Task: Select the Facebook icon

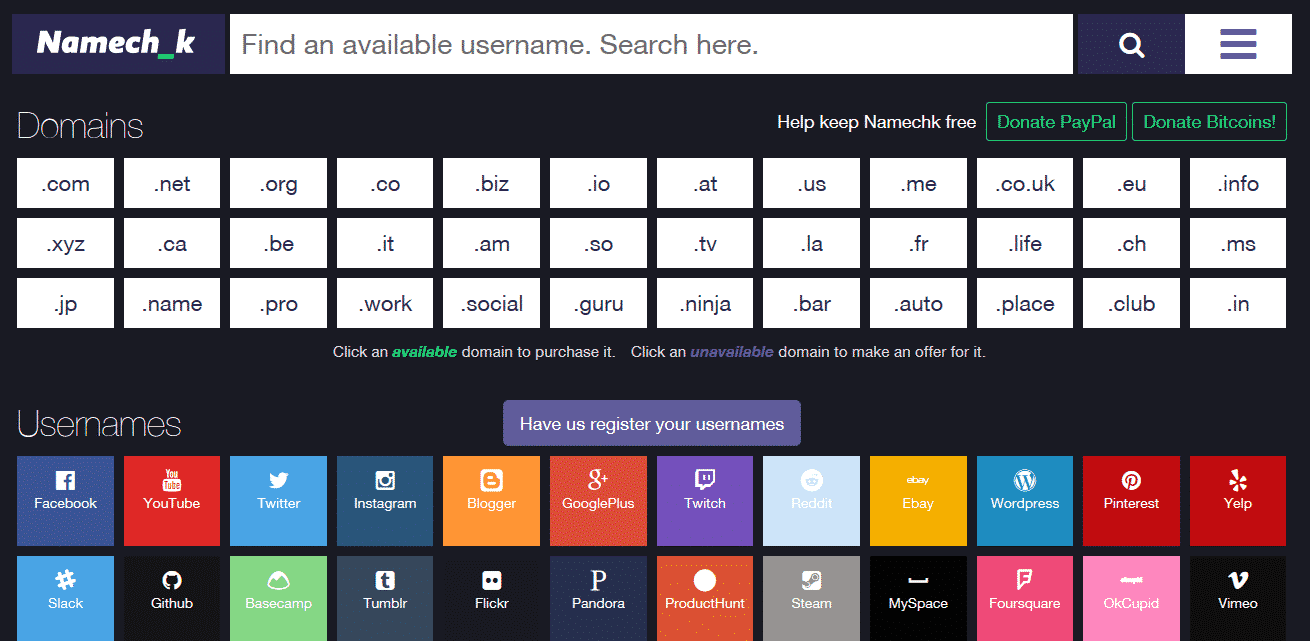Action: point(65,500)
